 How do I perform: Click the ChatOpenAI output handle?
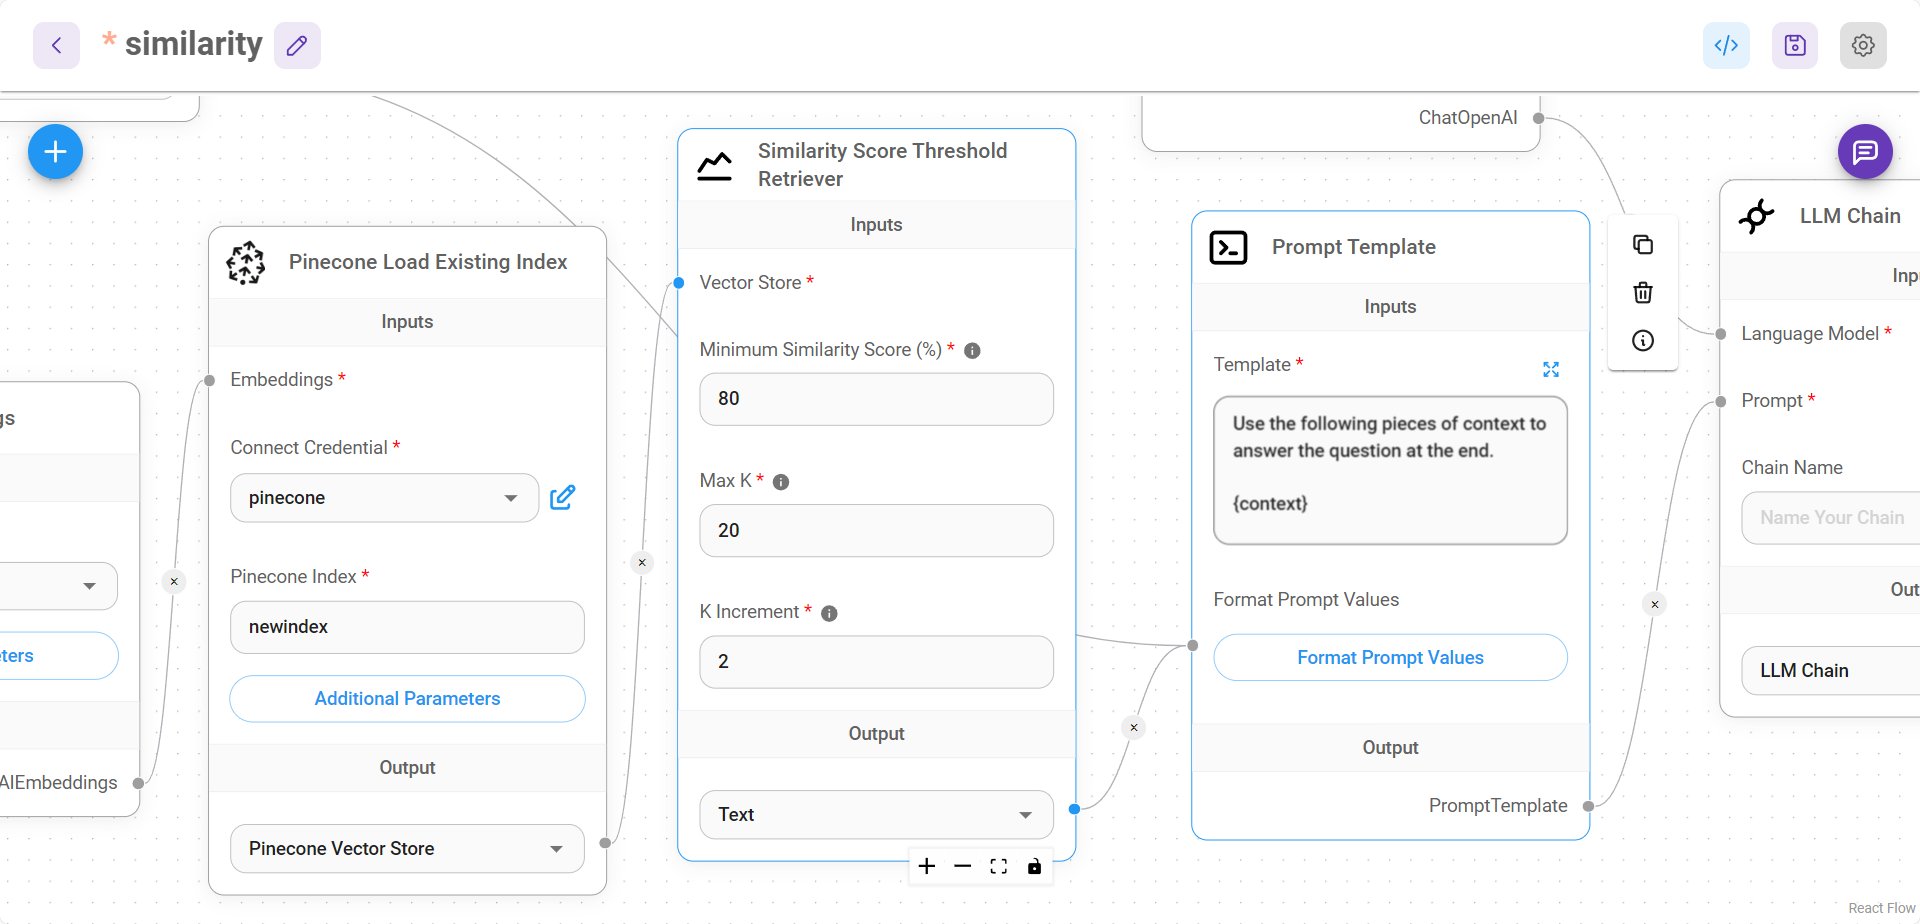pyautogui.click(x=1539, y=118)
